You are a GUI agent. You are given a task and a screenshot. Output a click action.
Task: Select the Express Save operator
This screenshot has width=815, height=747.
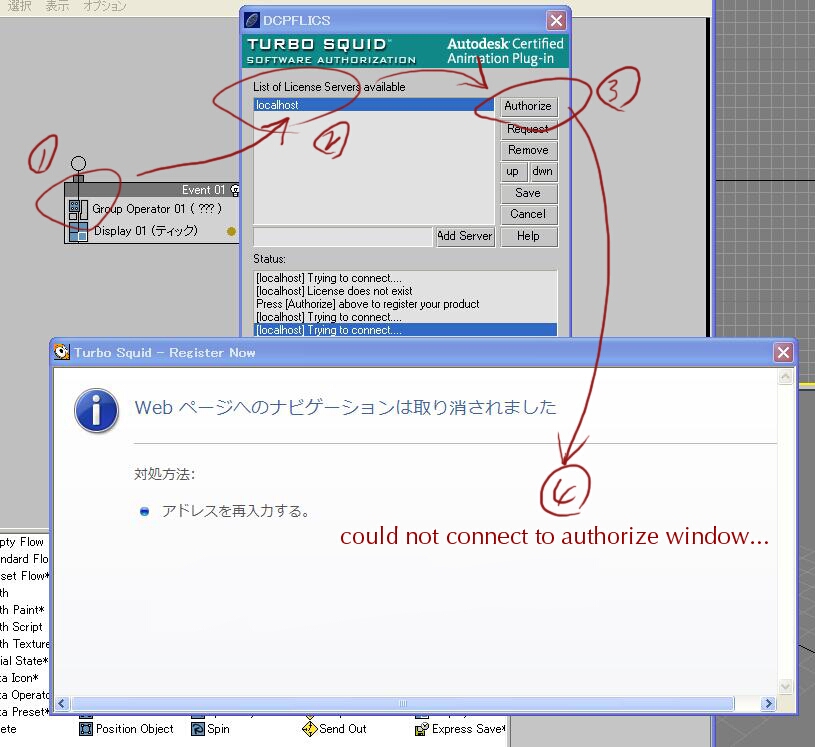pos(461,729)
